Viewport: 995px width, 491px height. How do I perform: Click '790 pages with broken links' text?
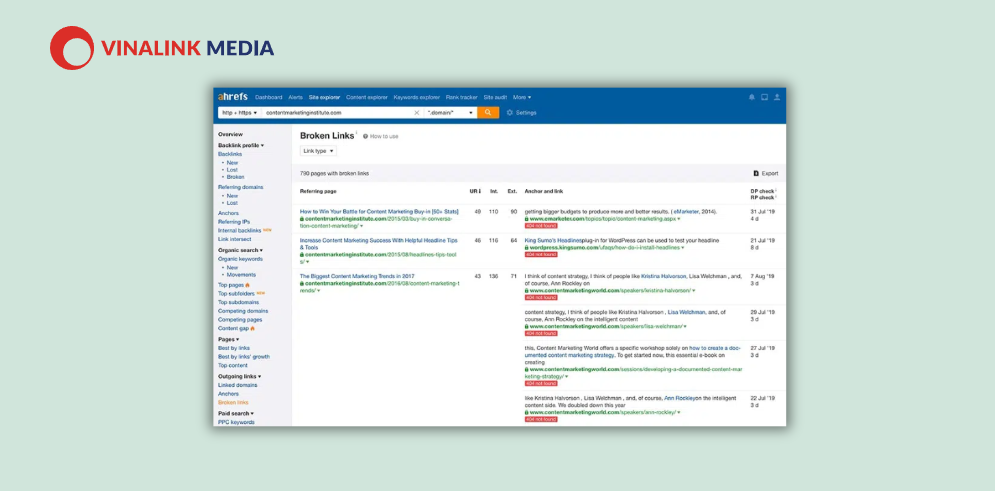334,173
